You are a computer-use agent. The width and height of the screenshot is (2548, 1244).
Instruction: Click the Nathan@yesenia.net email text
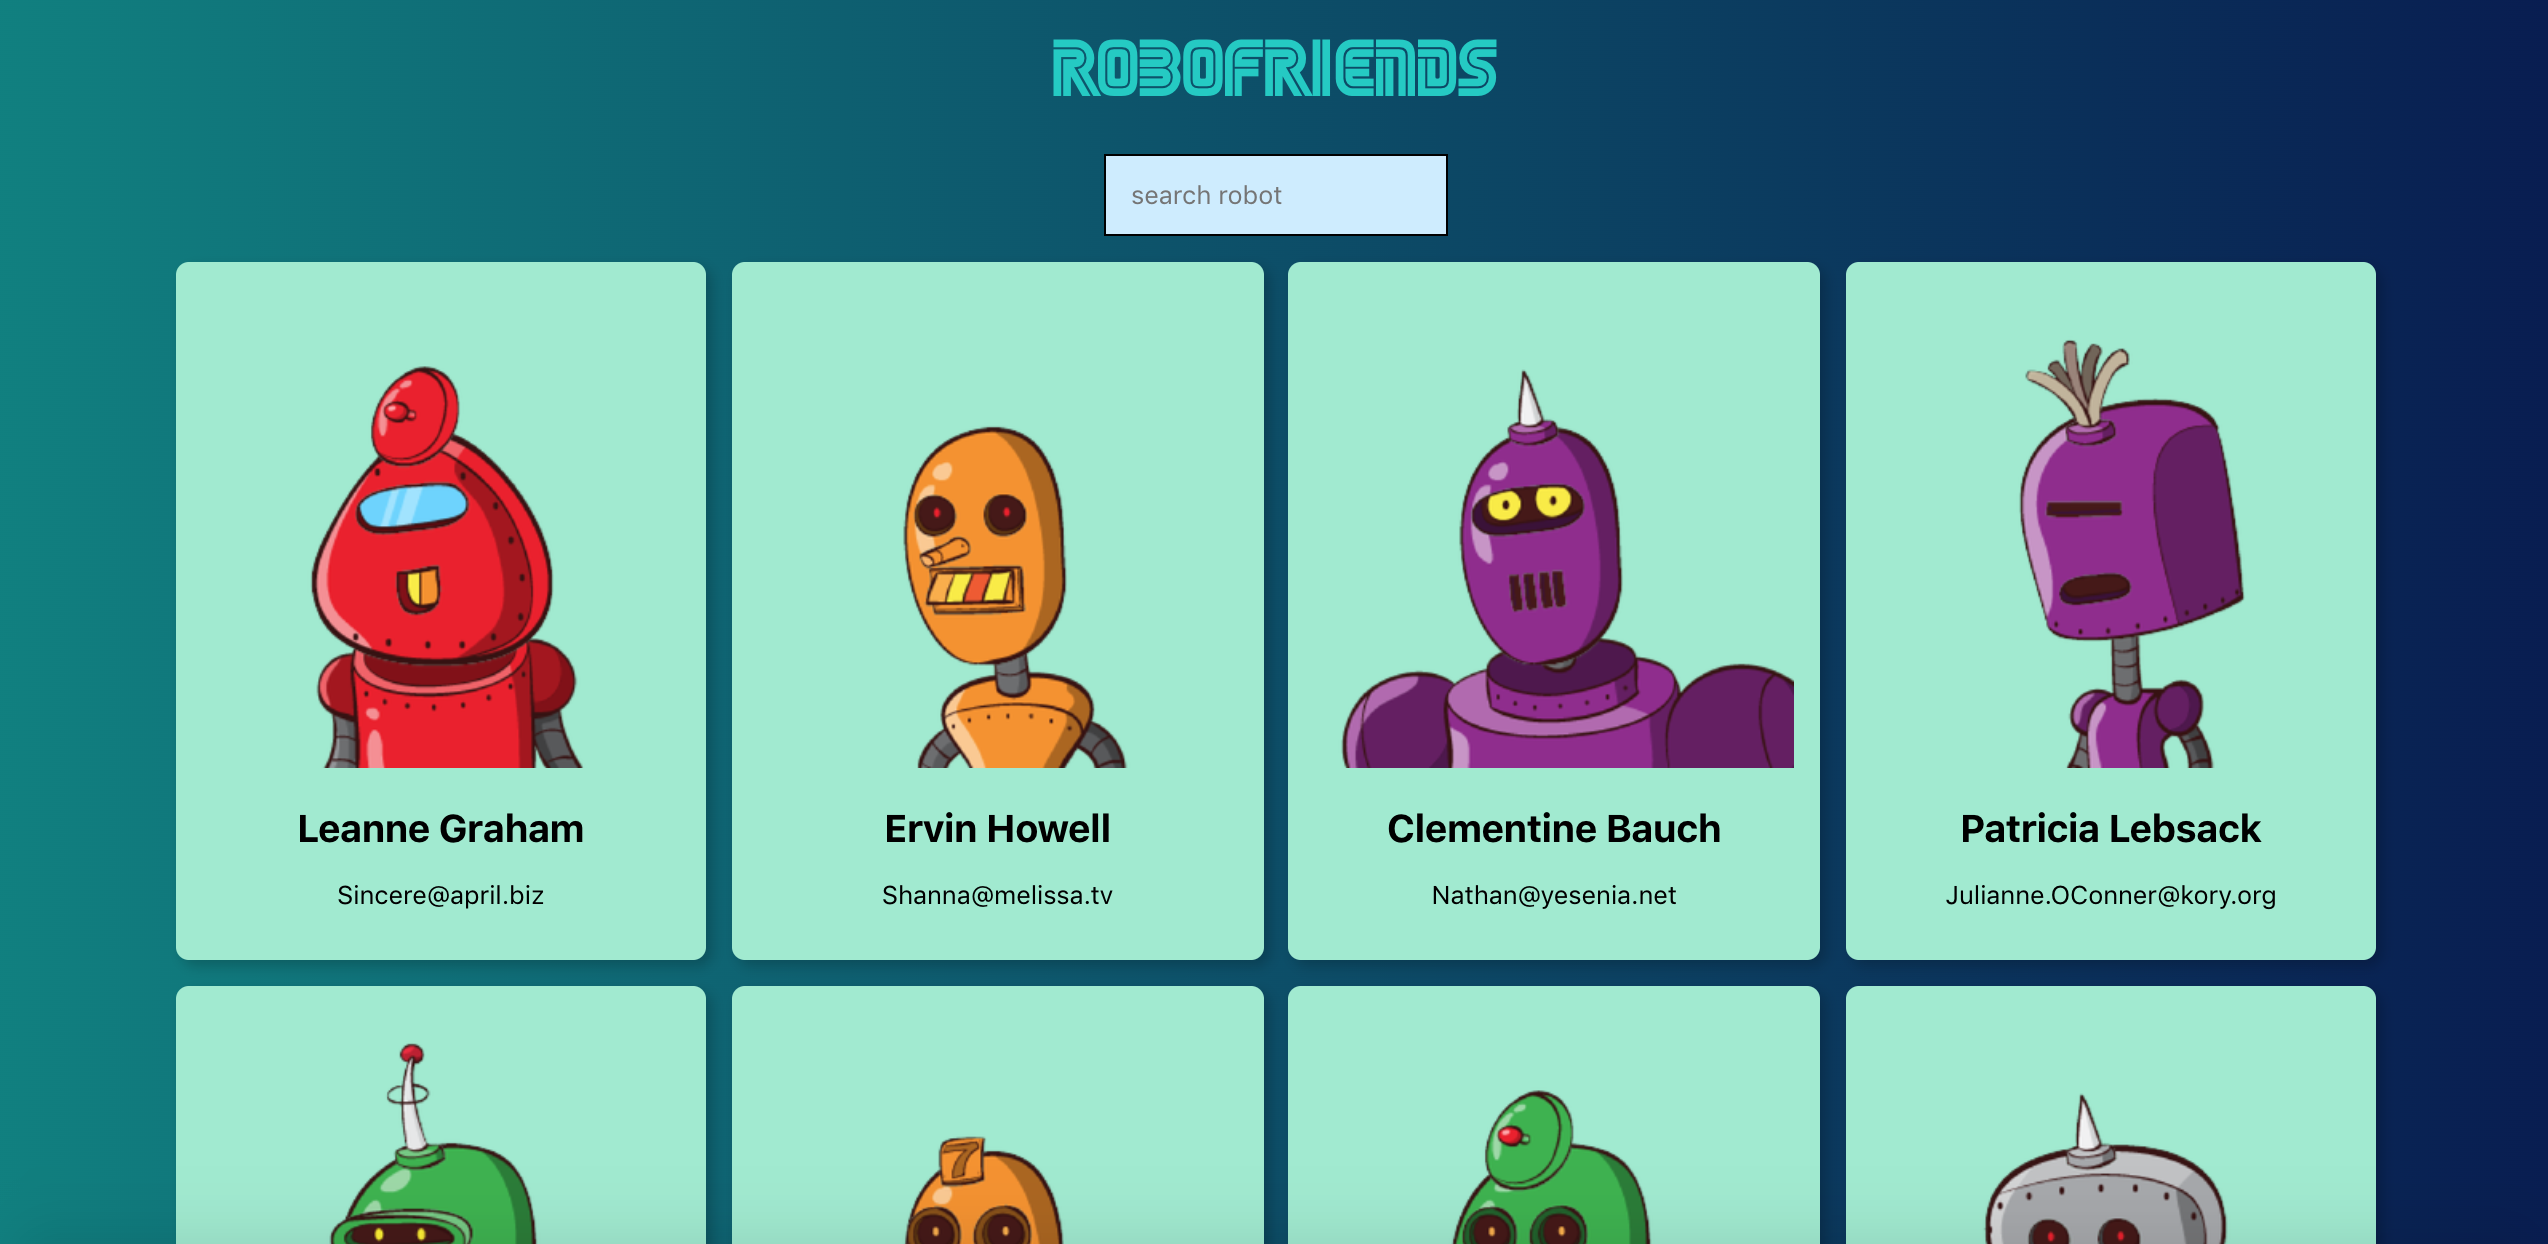(x=1554, y=895)
